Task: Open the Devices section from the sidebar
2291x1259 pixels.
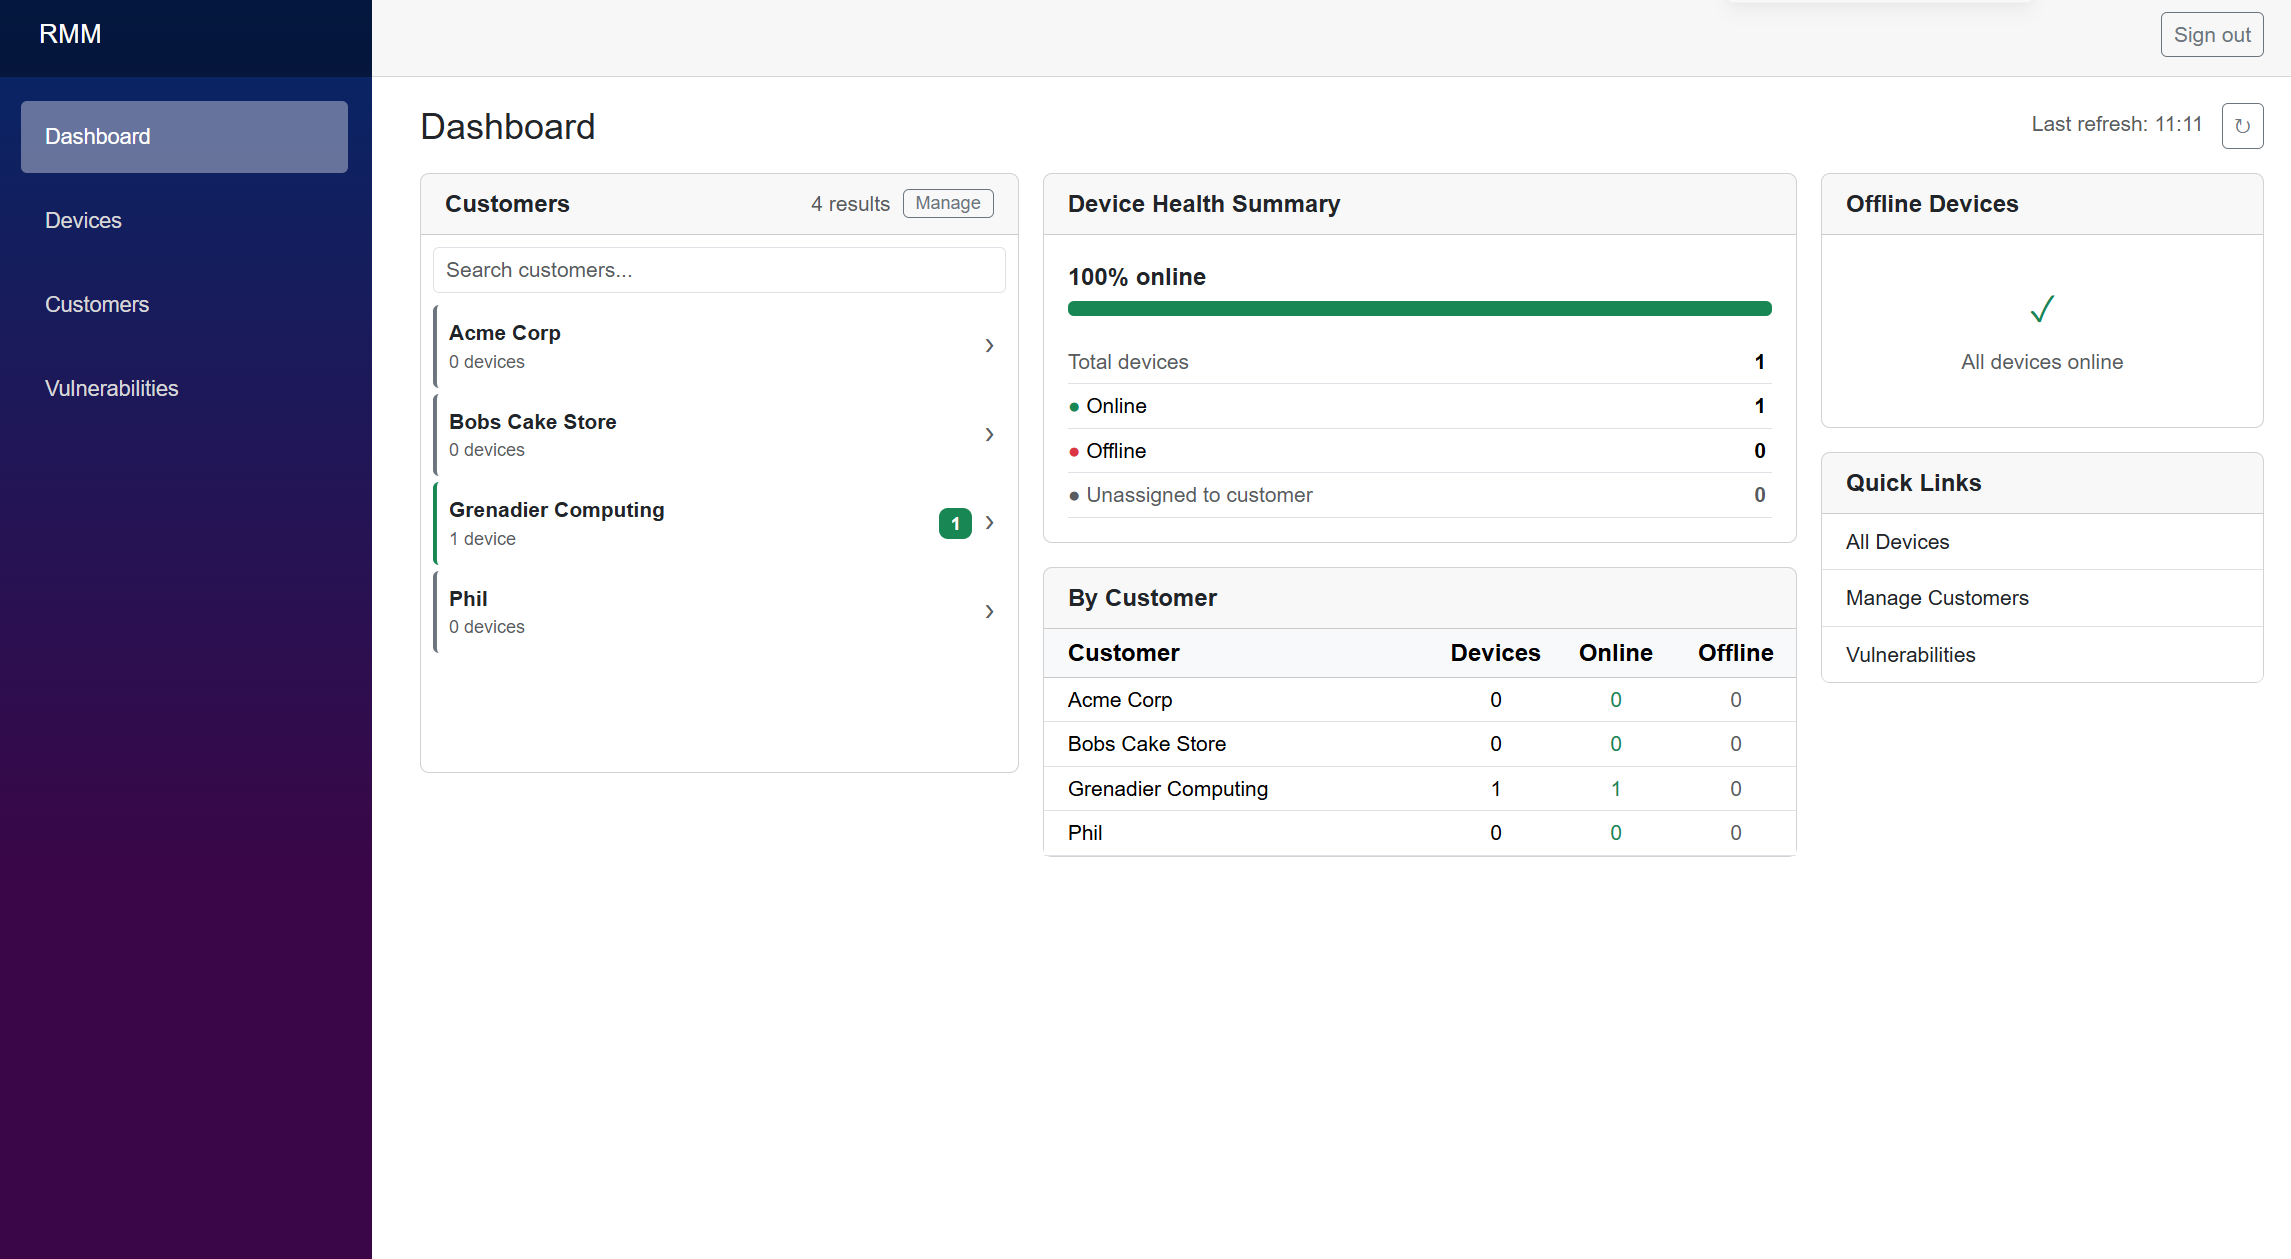Action: pyautogui.click(x=84, y=220)
